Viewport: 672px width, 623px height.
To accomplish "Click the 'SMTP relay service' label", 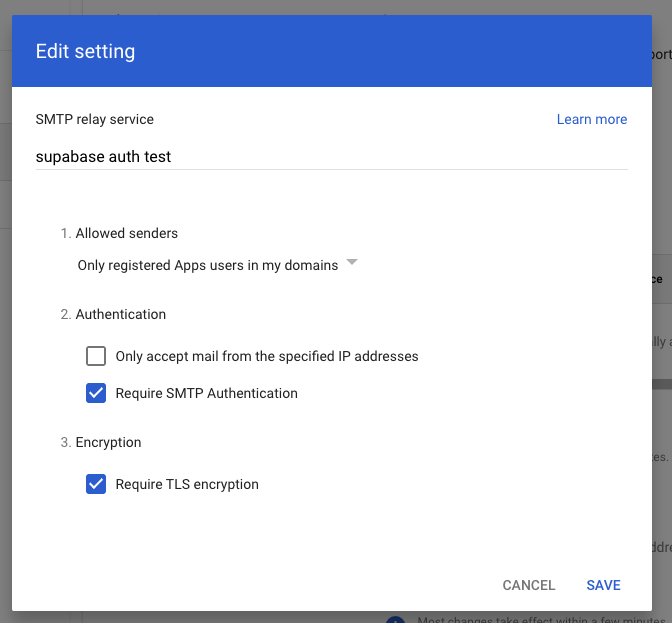I will [95, 119].
